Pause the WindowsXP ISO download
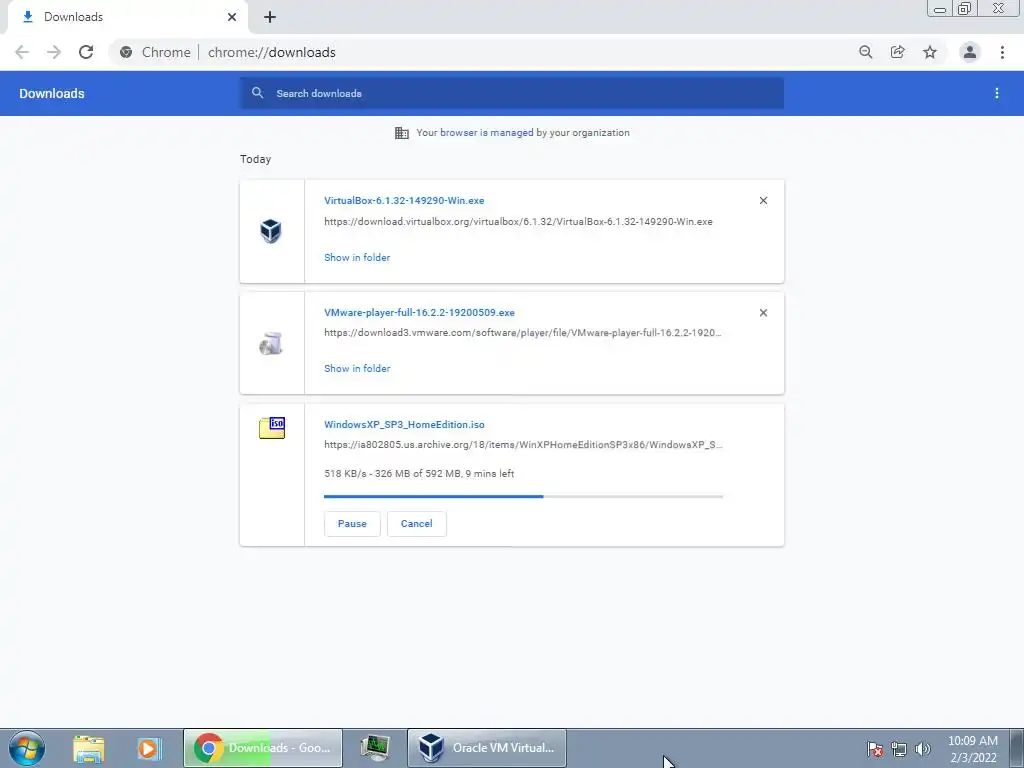Image resolution: width=1024 pixels, height=768 pixels. (x=352, y=524)
